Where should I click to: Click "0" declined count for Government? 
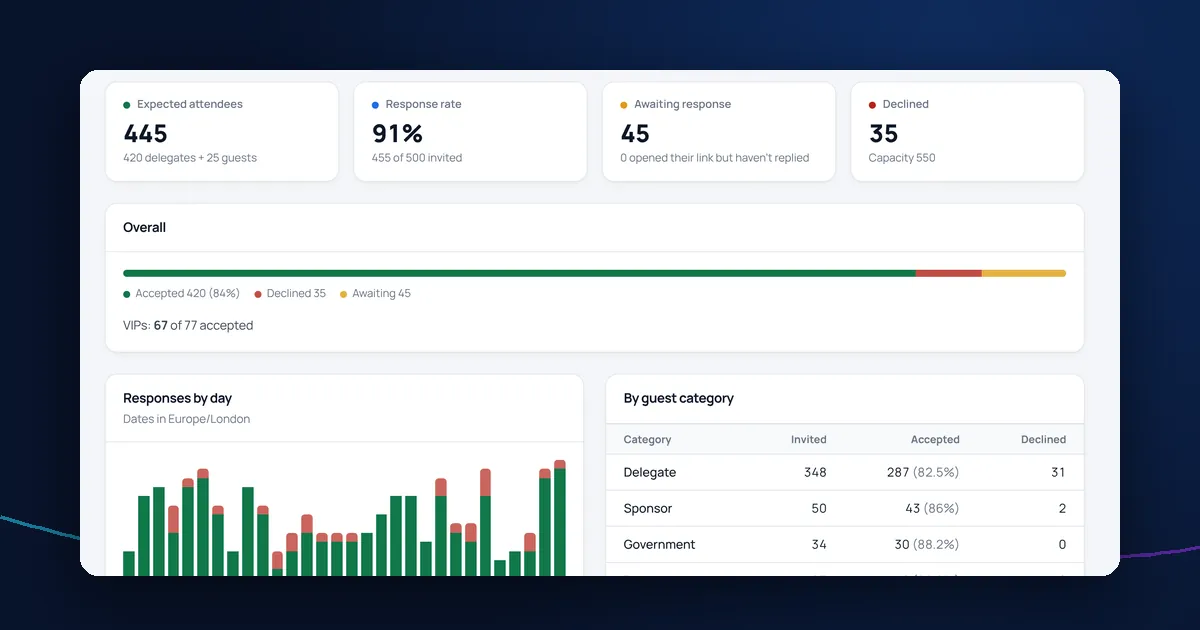coord(1062,544)
